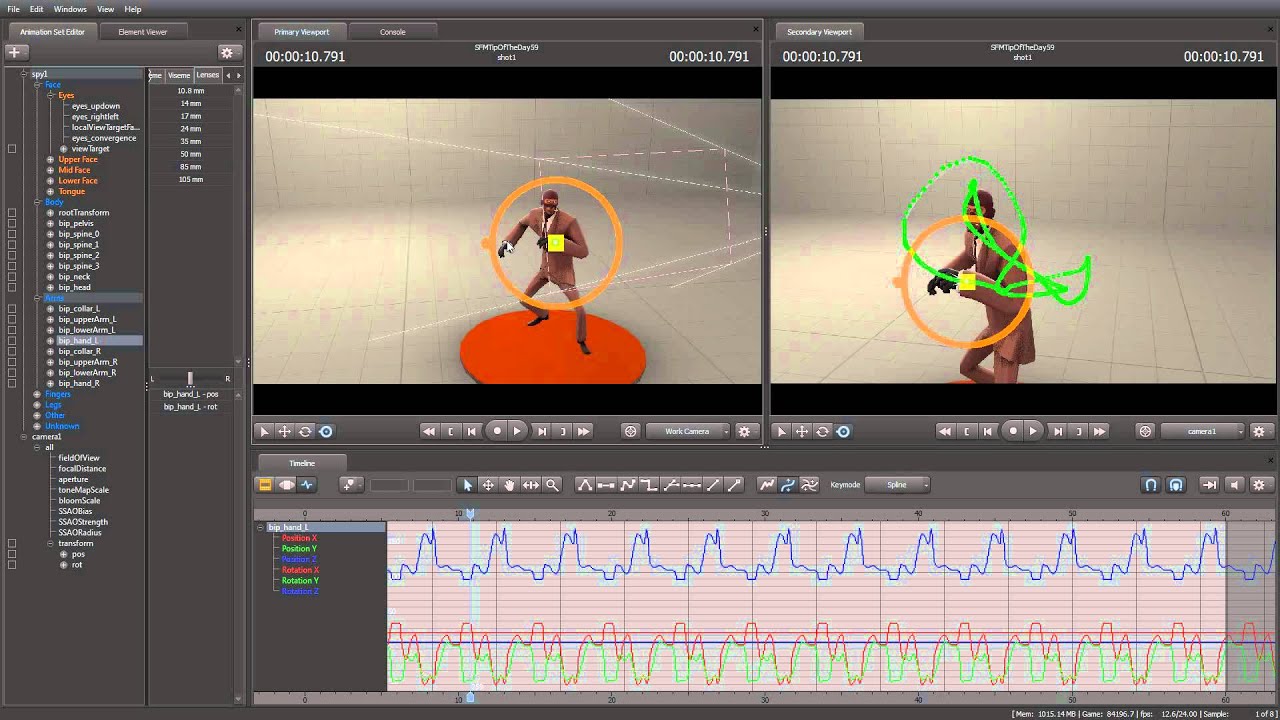
Task: Toggle the checkbox beside bip_collar_R
Action: coord(12,351)
